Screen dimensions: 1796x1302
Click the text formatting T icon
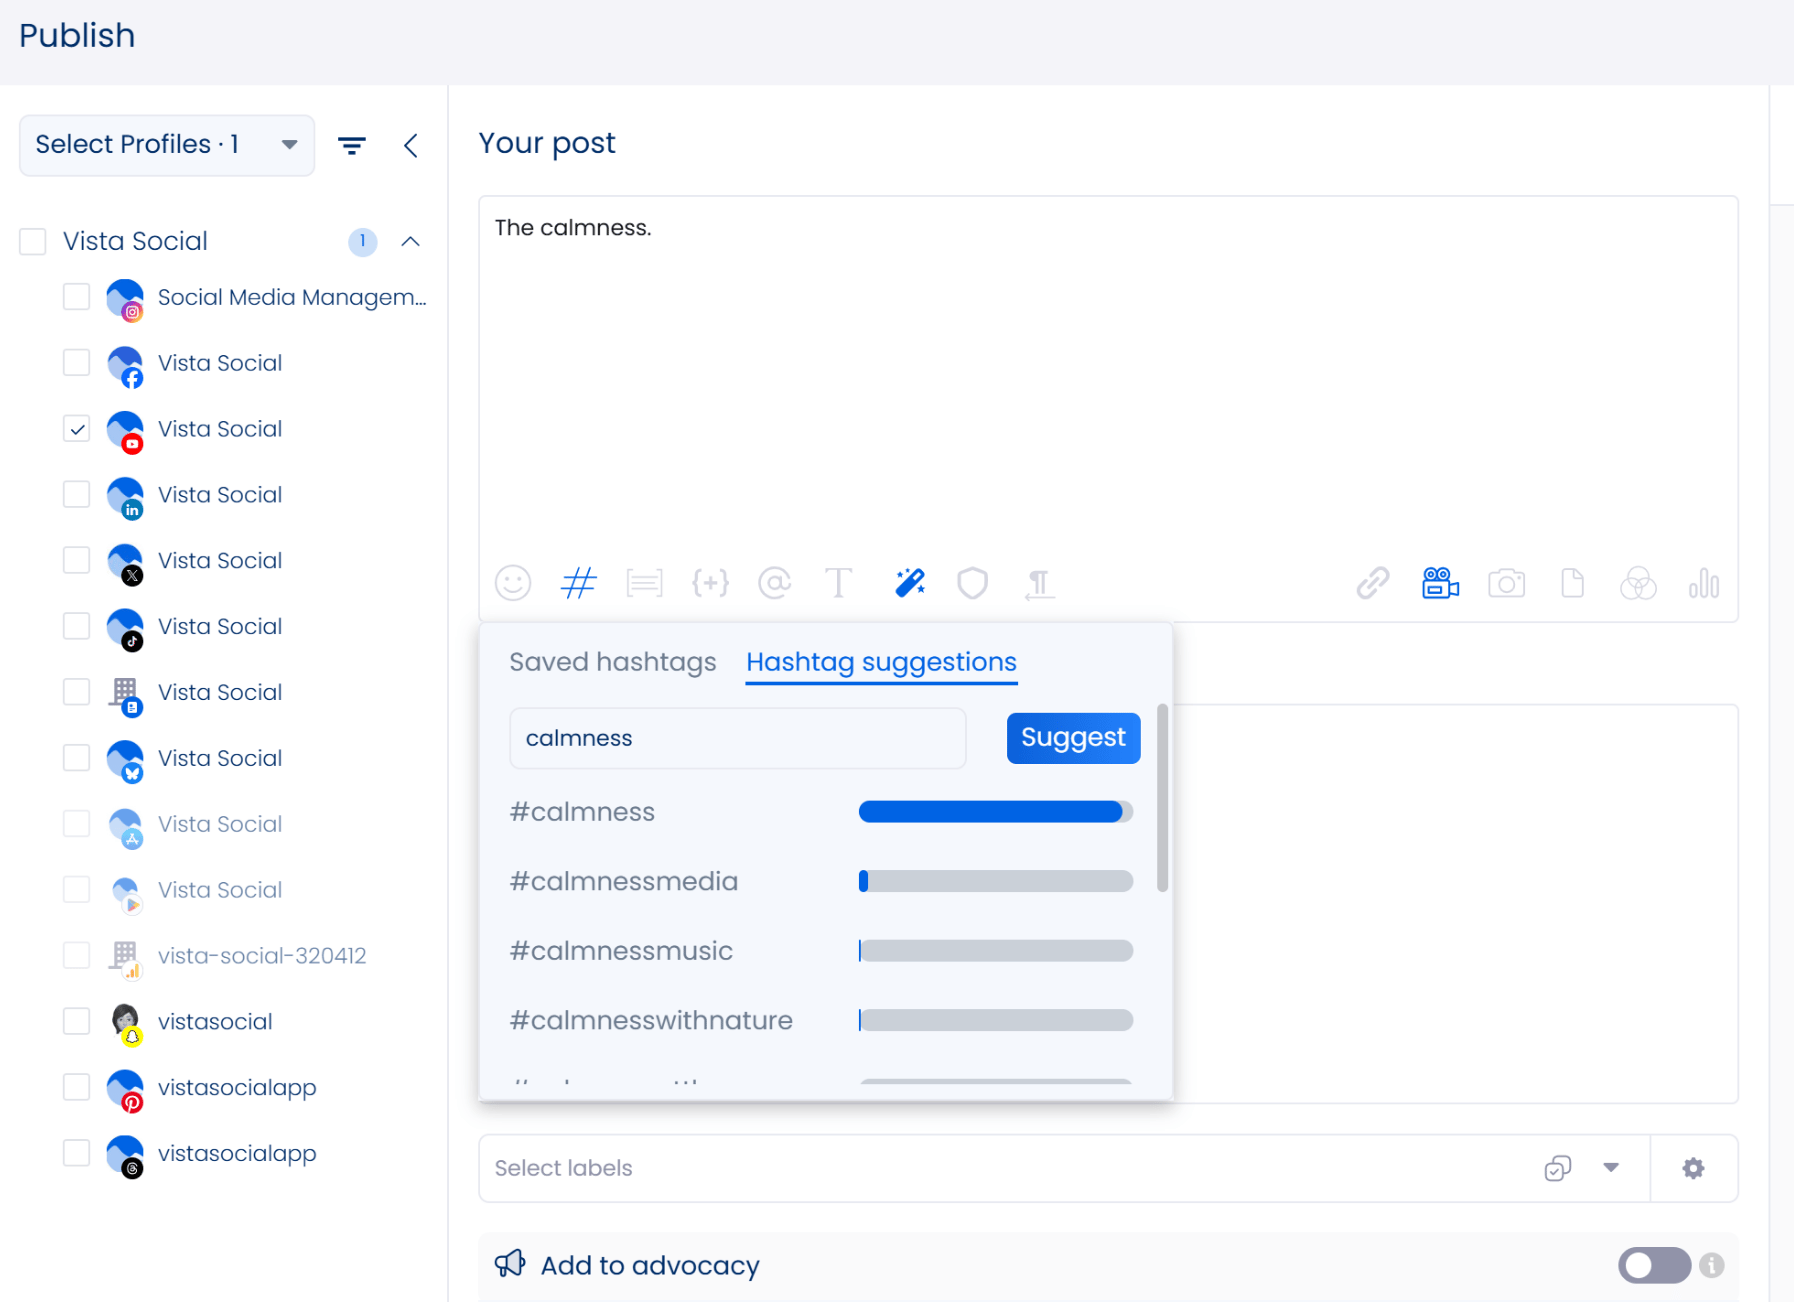[839, 583]
